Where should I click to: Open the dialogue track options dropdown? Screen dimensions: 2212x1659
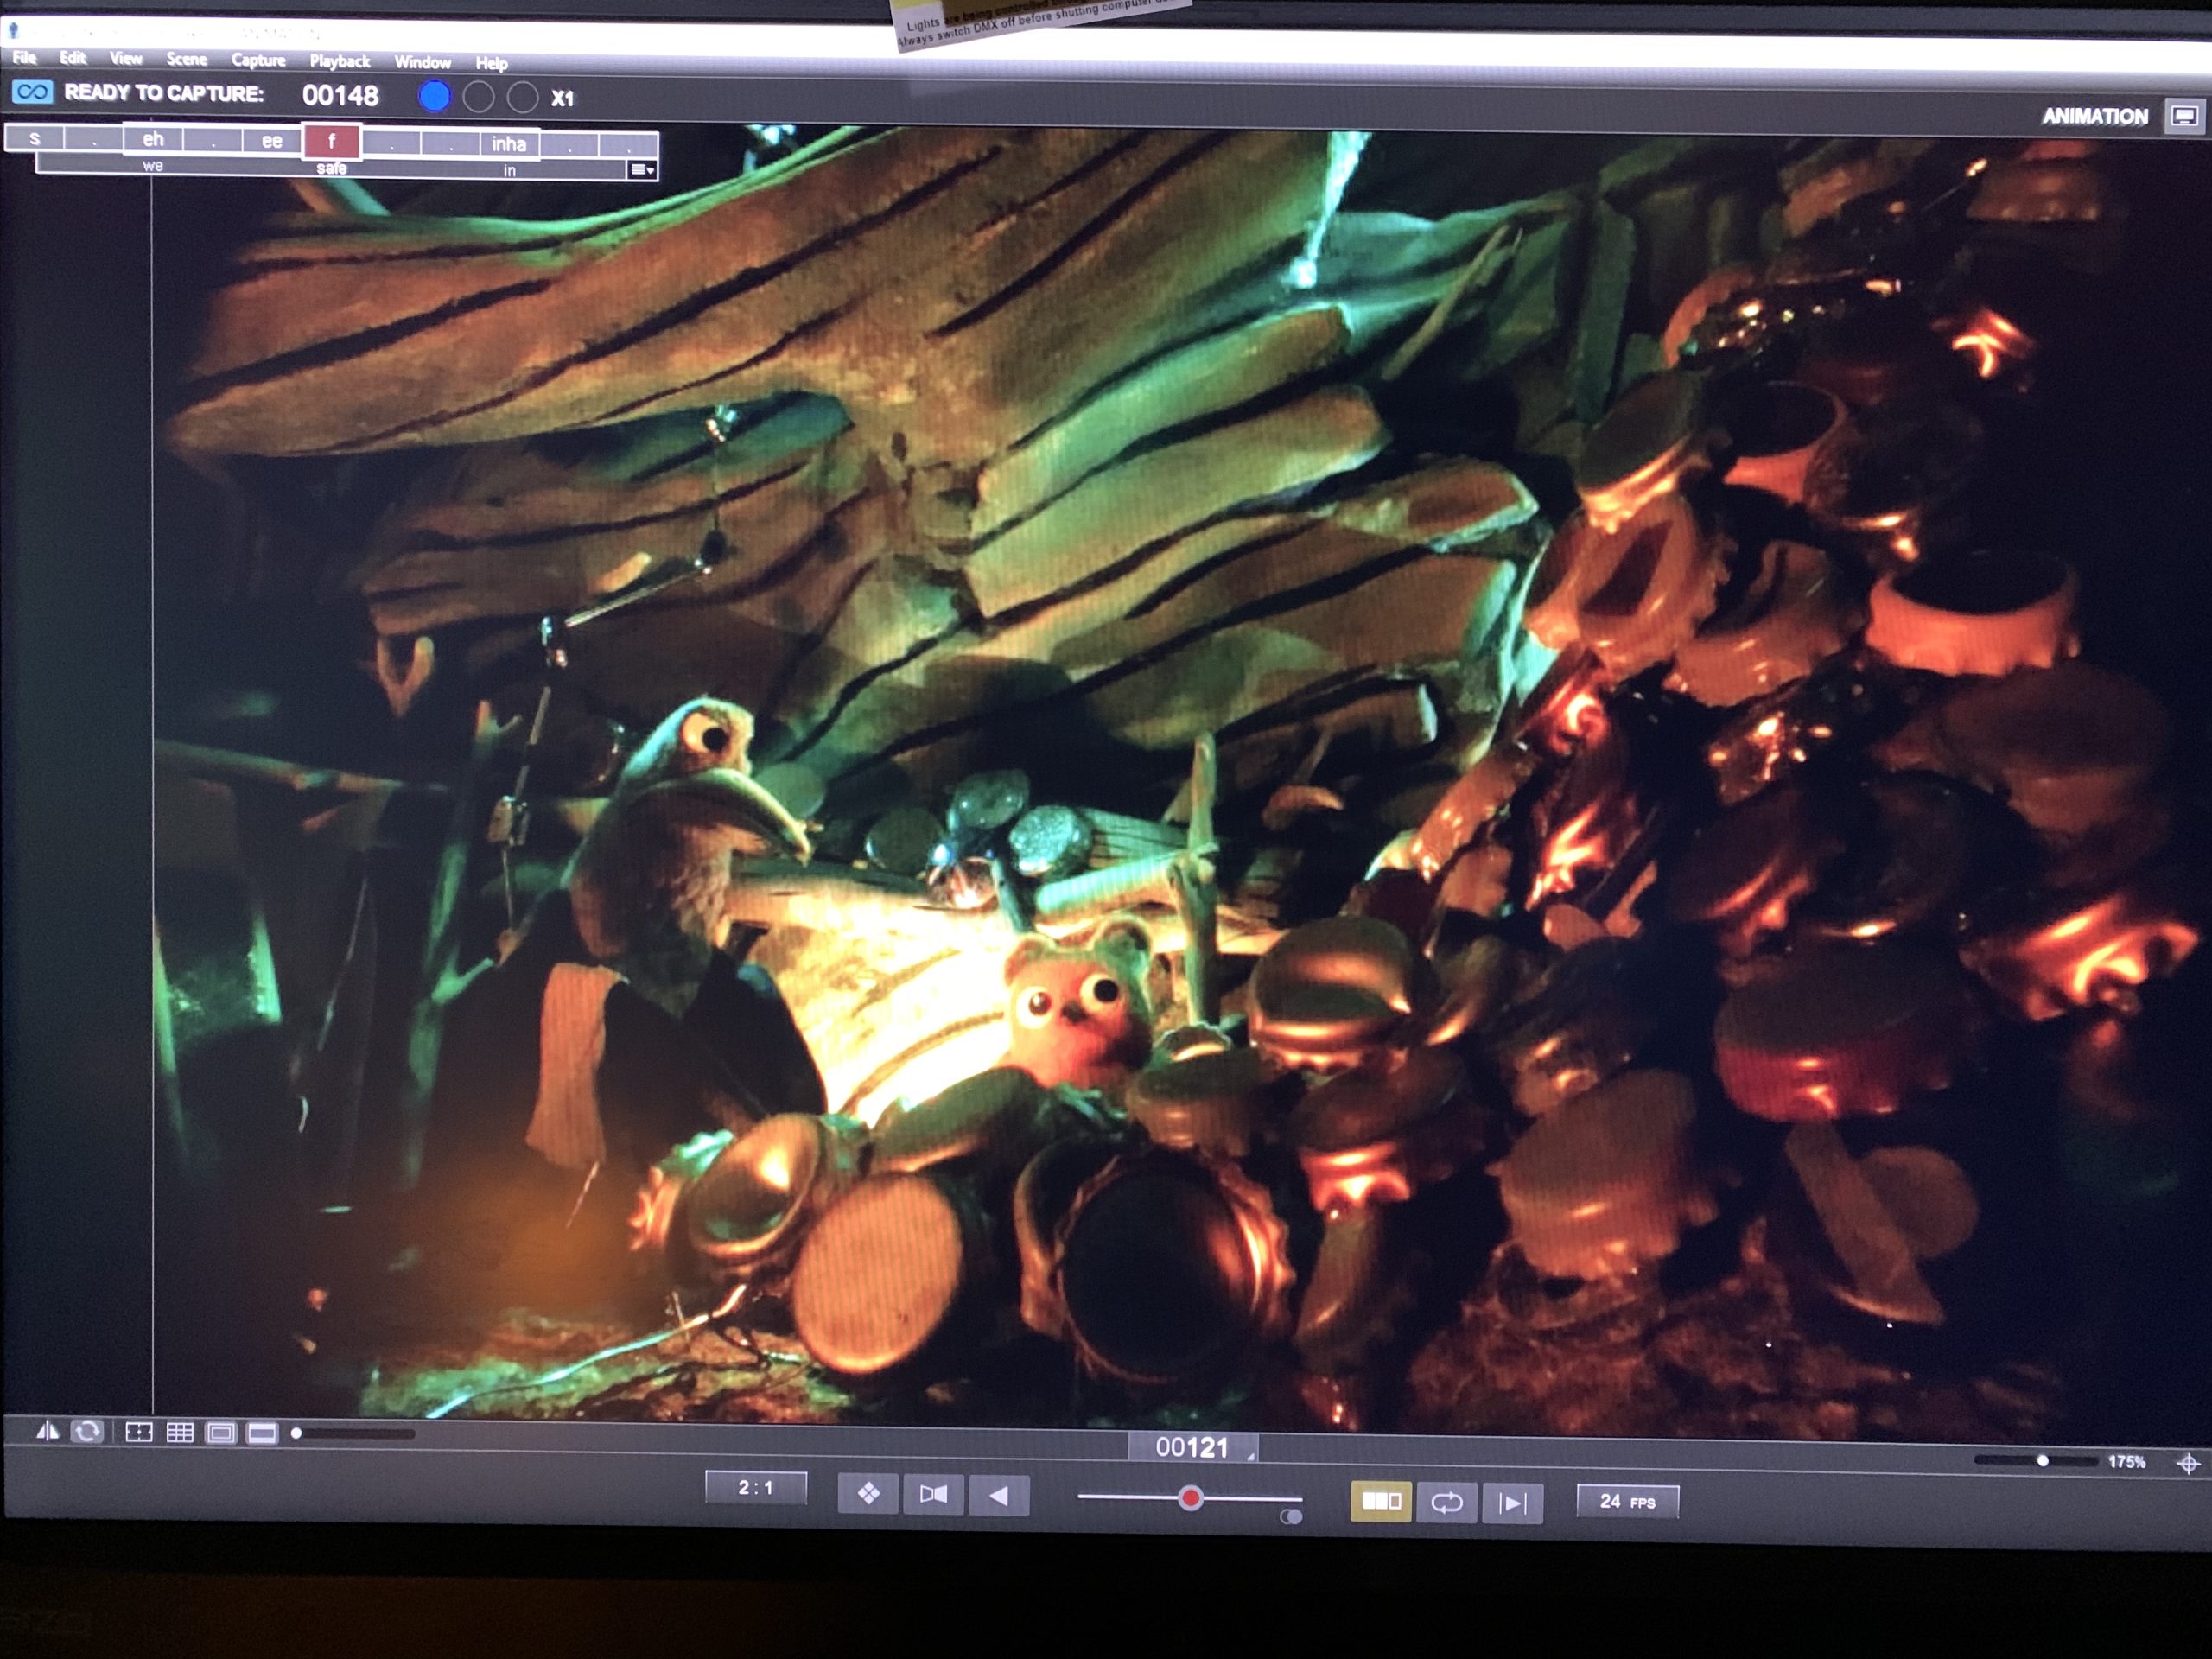642,170
